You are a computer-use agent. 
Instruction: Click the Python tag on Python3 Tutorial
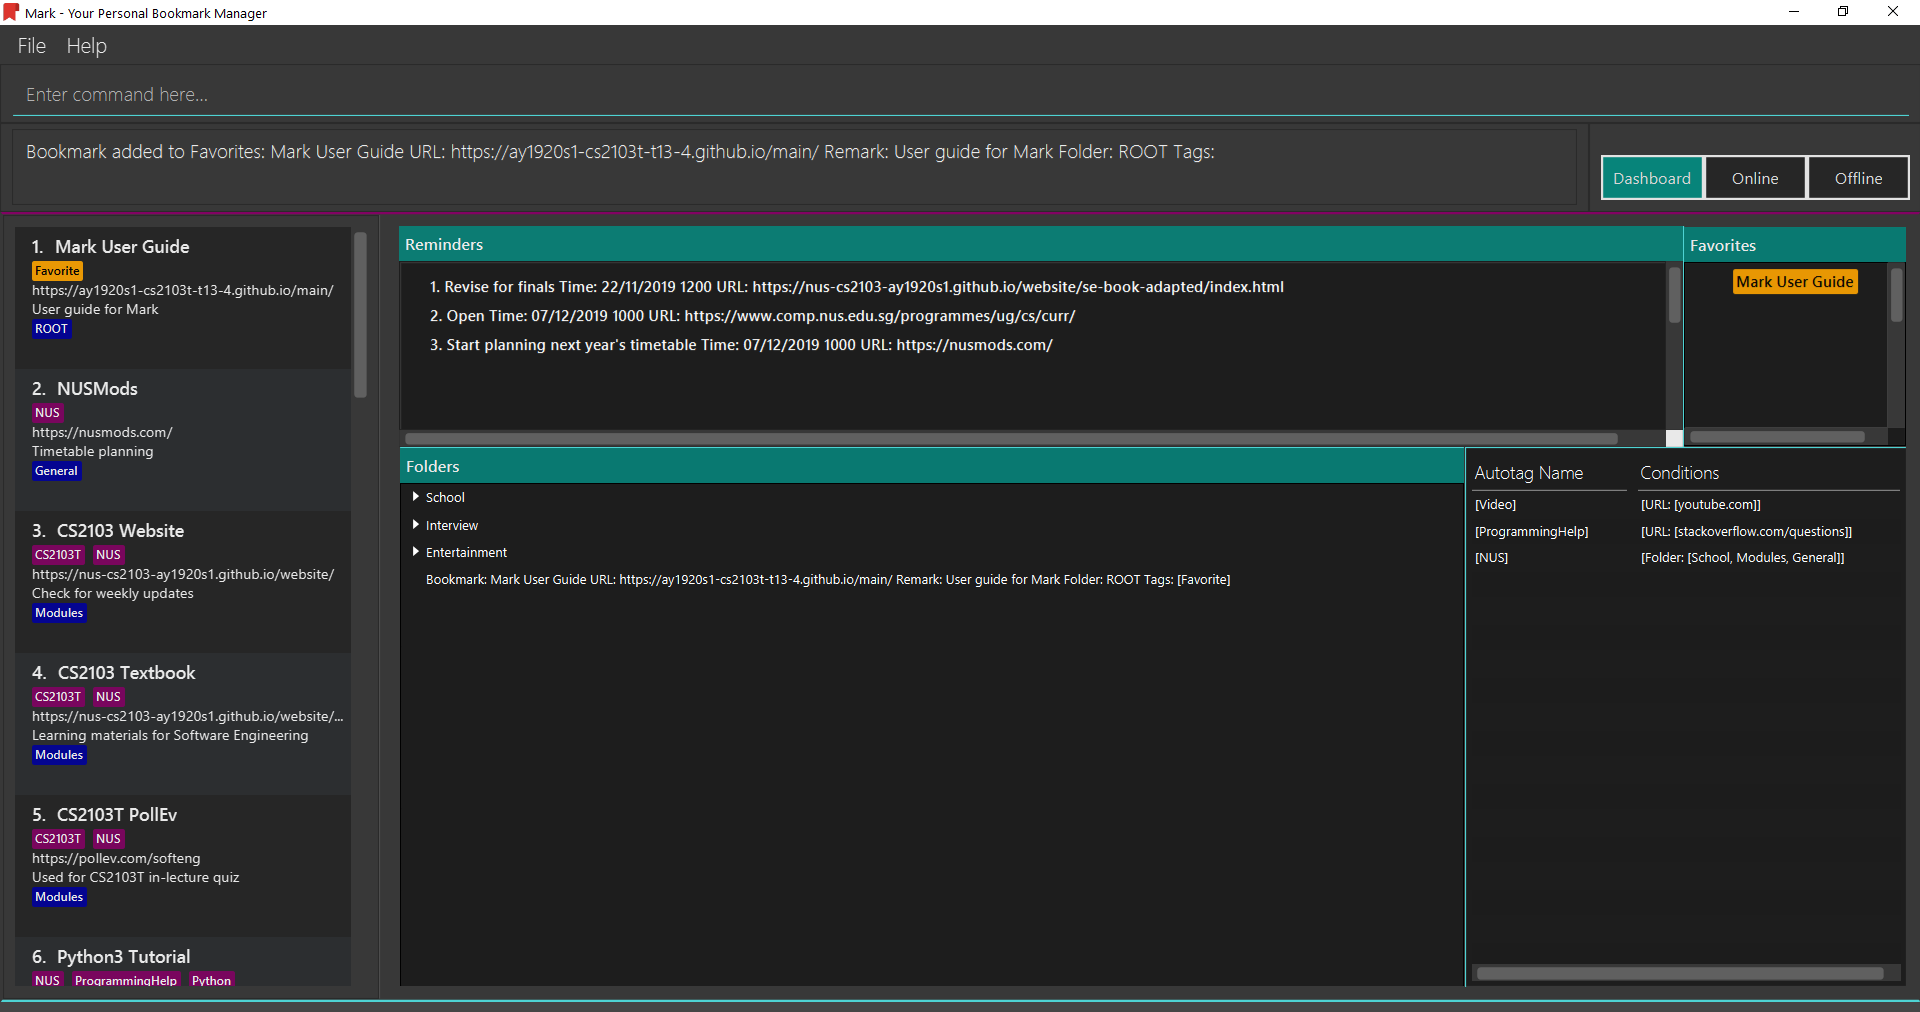[211, 980]
